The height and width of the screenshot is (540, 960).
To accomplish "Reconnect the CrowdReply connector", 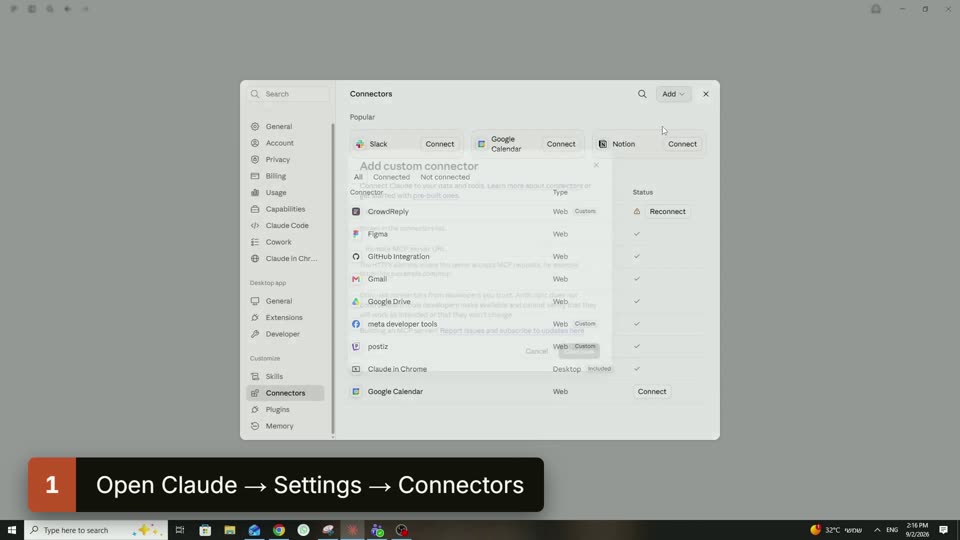I will pos(667,211).
